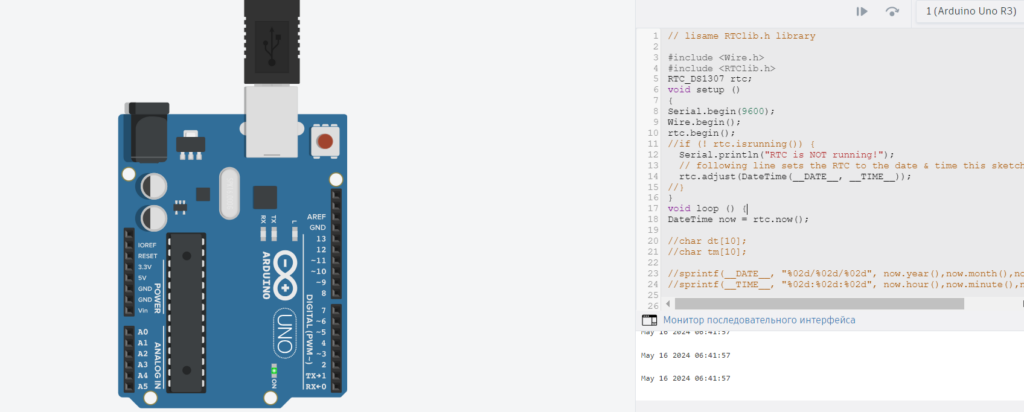Click the digital pin 7 socket
The height and width of the screenshot is (412, 1024).
(336, 310)
